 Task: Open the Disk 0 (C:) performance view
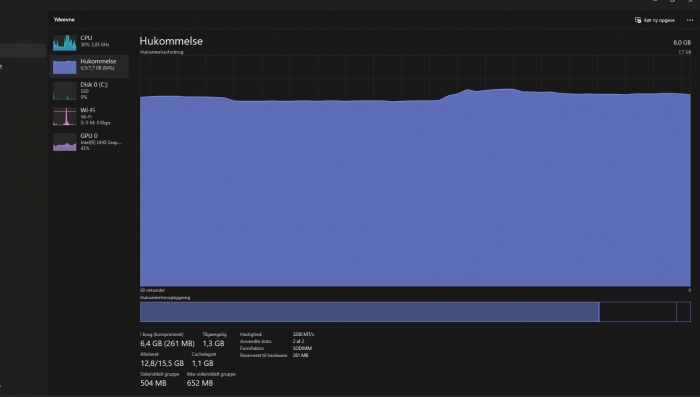89,90
